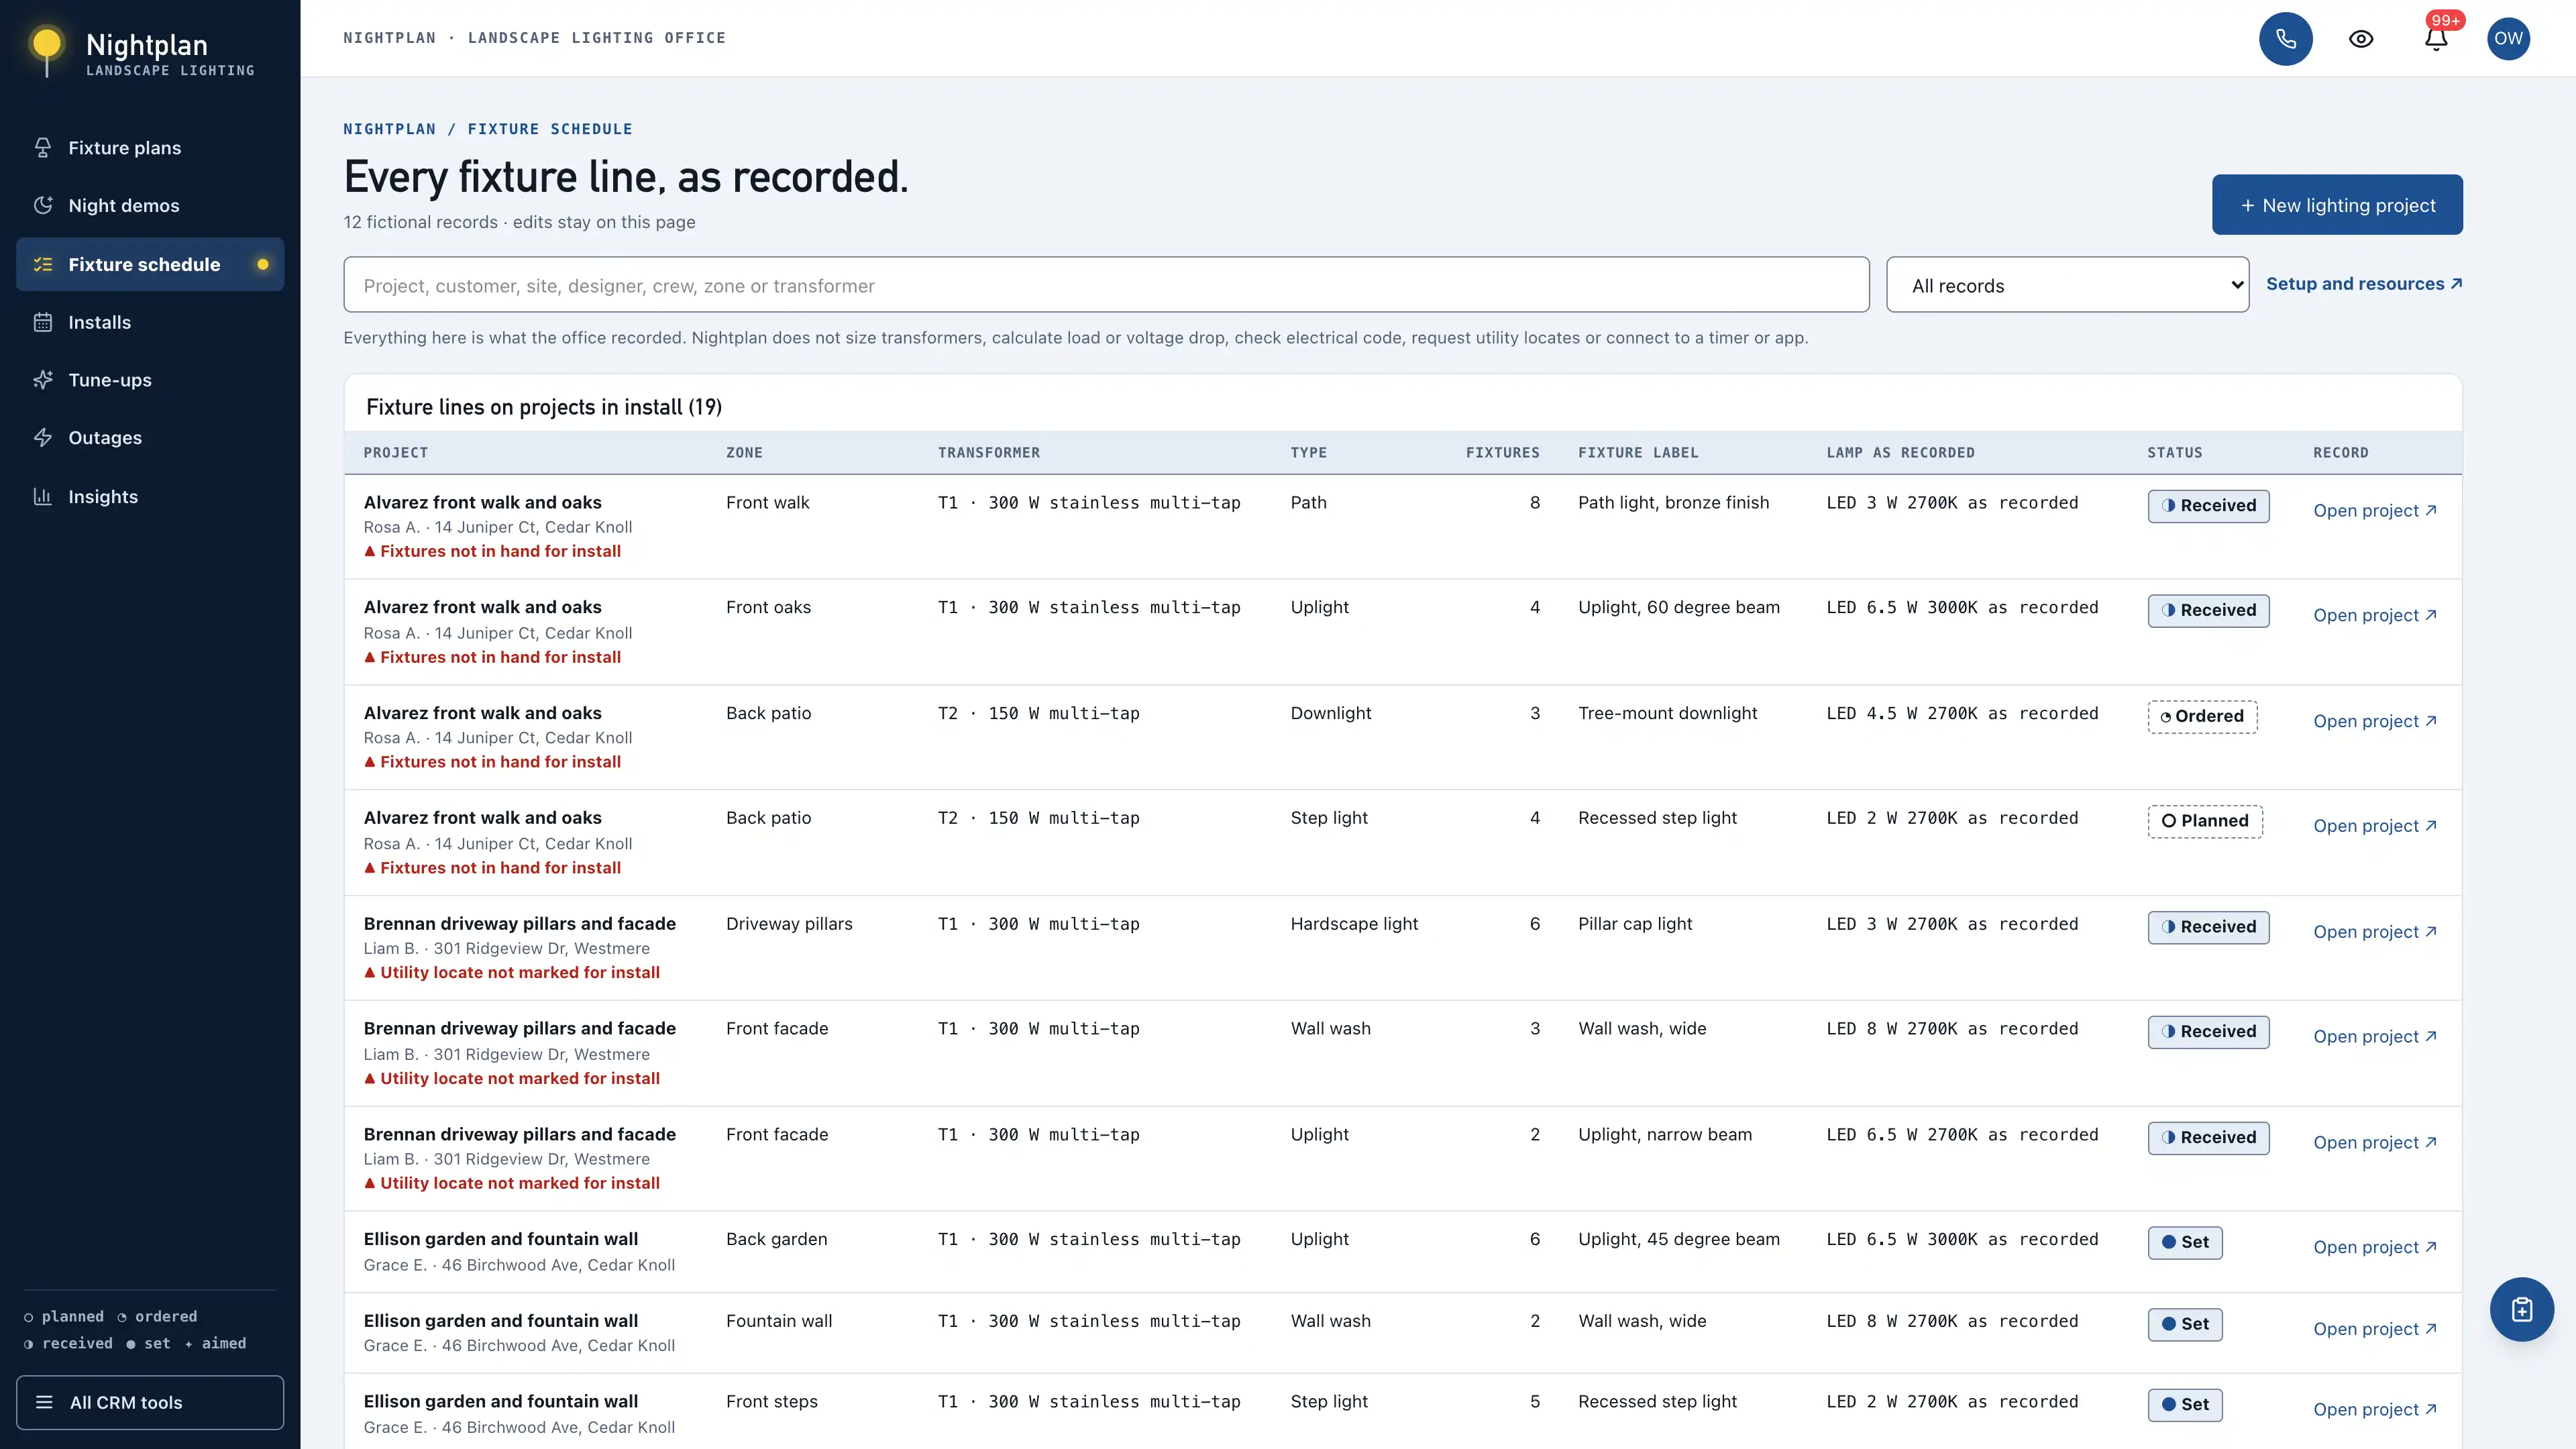The width and height of the screenshot is (2576, 1449).
Task: Focus the project search field
Action: [1106, 285]
